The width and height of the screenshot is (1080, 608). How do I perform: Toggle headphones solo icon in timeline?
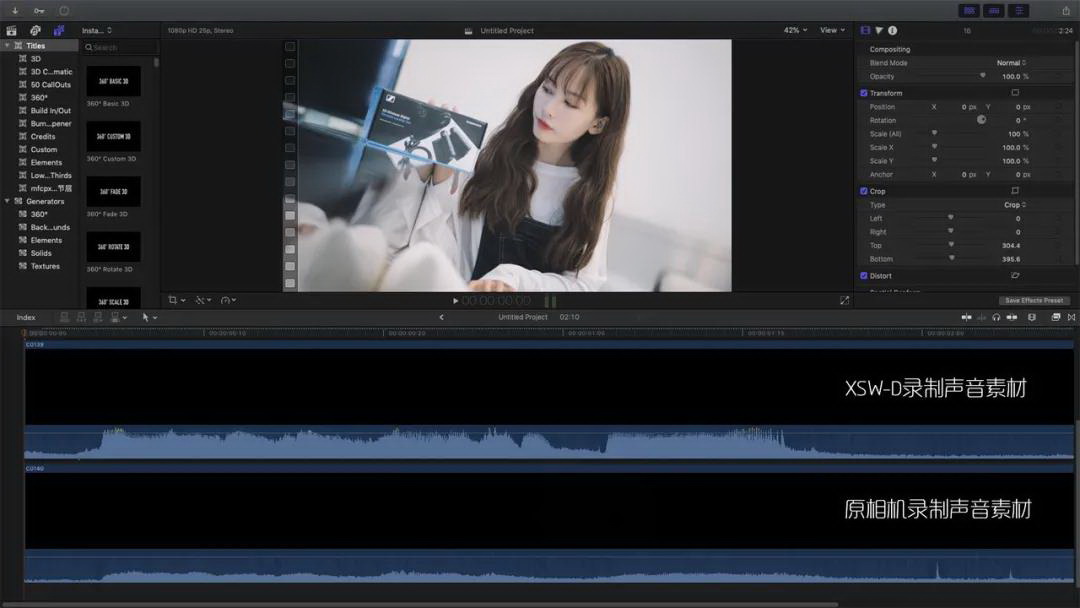pos(996,317)
